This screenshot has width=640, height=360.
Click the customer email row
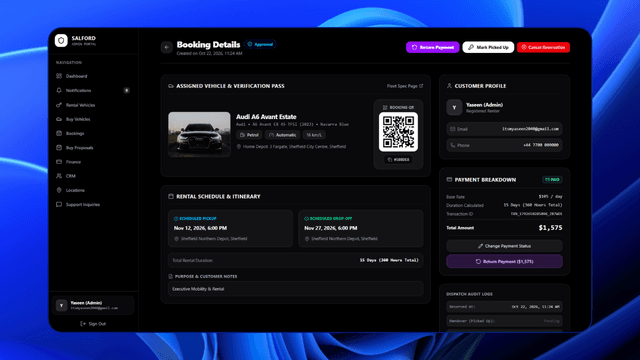[504, 129]
